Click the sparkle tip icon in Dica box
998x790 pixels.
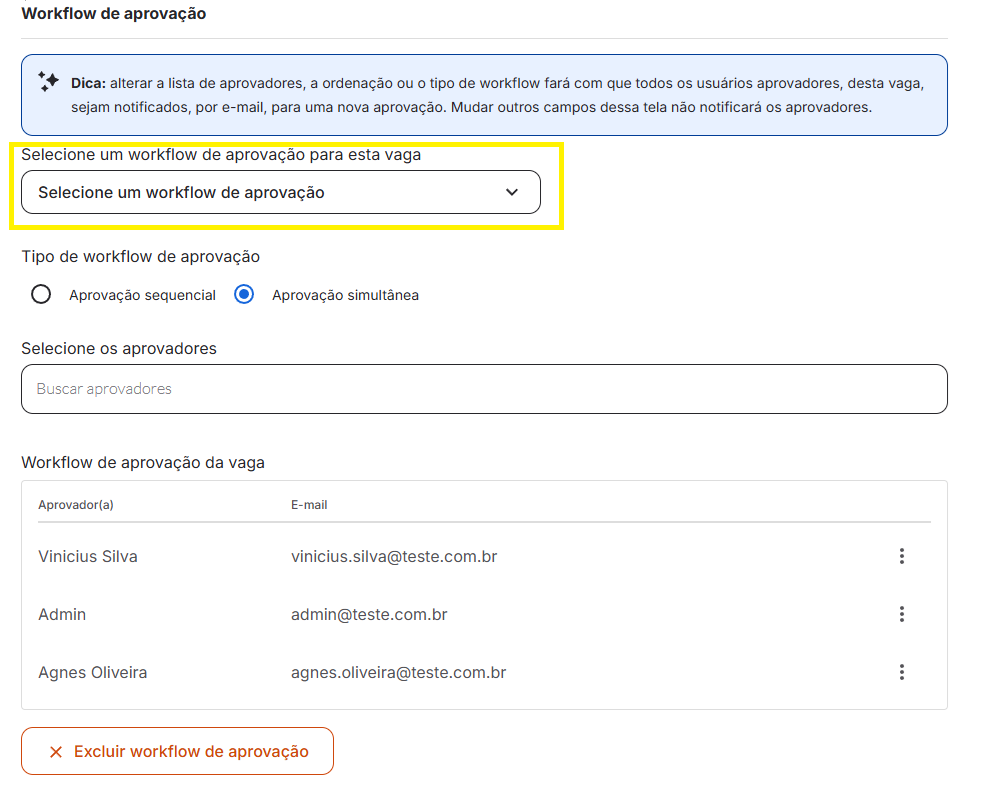coord(48,81)
